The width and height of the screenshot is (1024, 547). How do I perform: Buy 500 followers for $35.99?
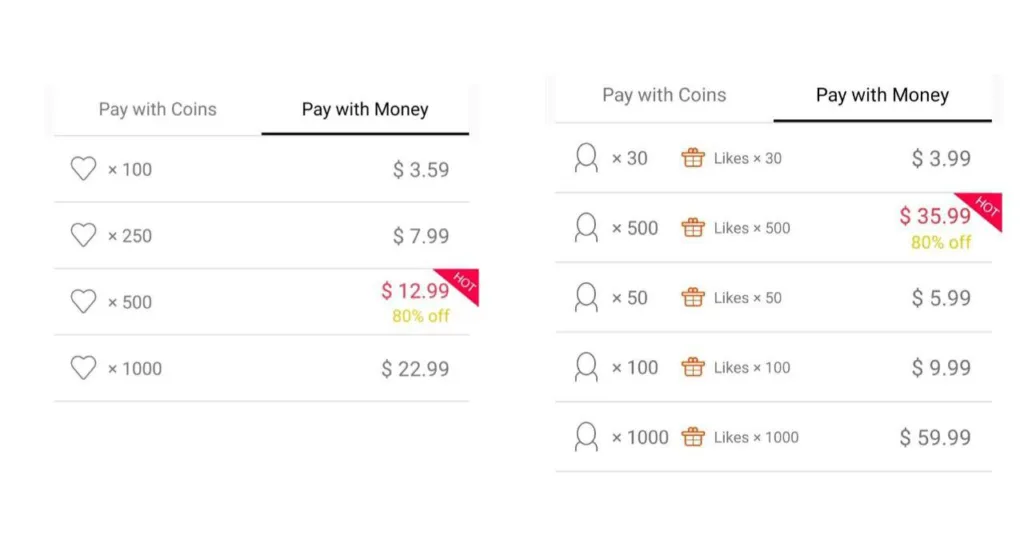tap(935, 216)
